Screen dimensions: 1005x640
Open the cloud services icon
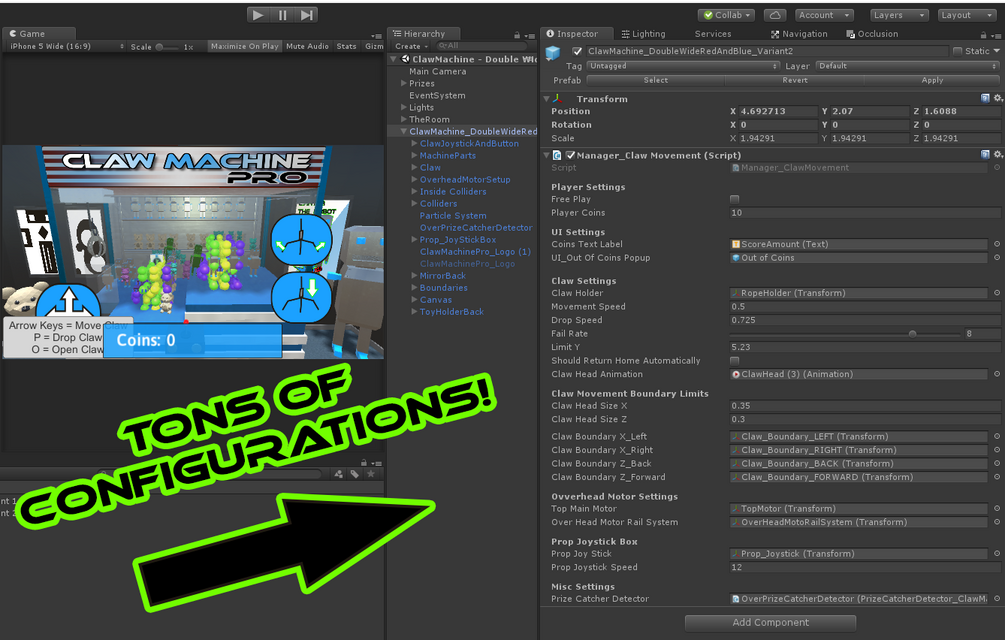click(775, 15)
